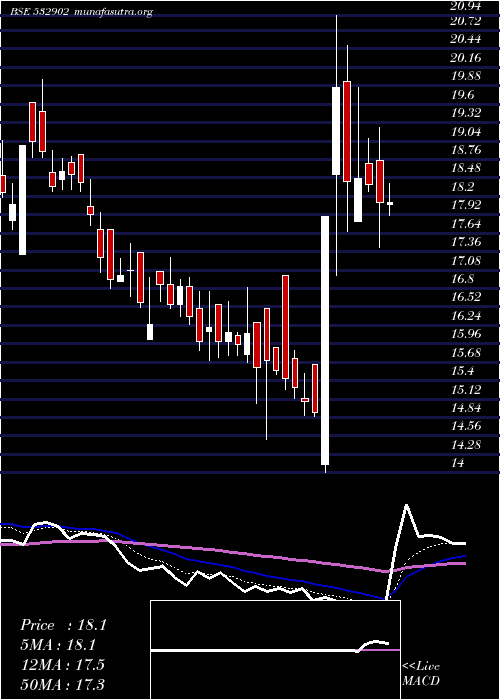Click the 16.24 price axis label
Image resolution: width=500 pixels, height=700 pixels.
[466, 316]
